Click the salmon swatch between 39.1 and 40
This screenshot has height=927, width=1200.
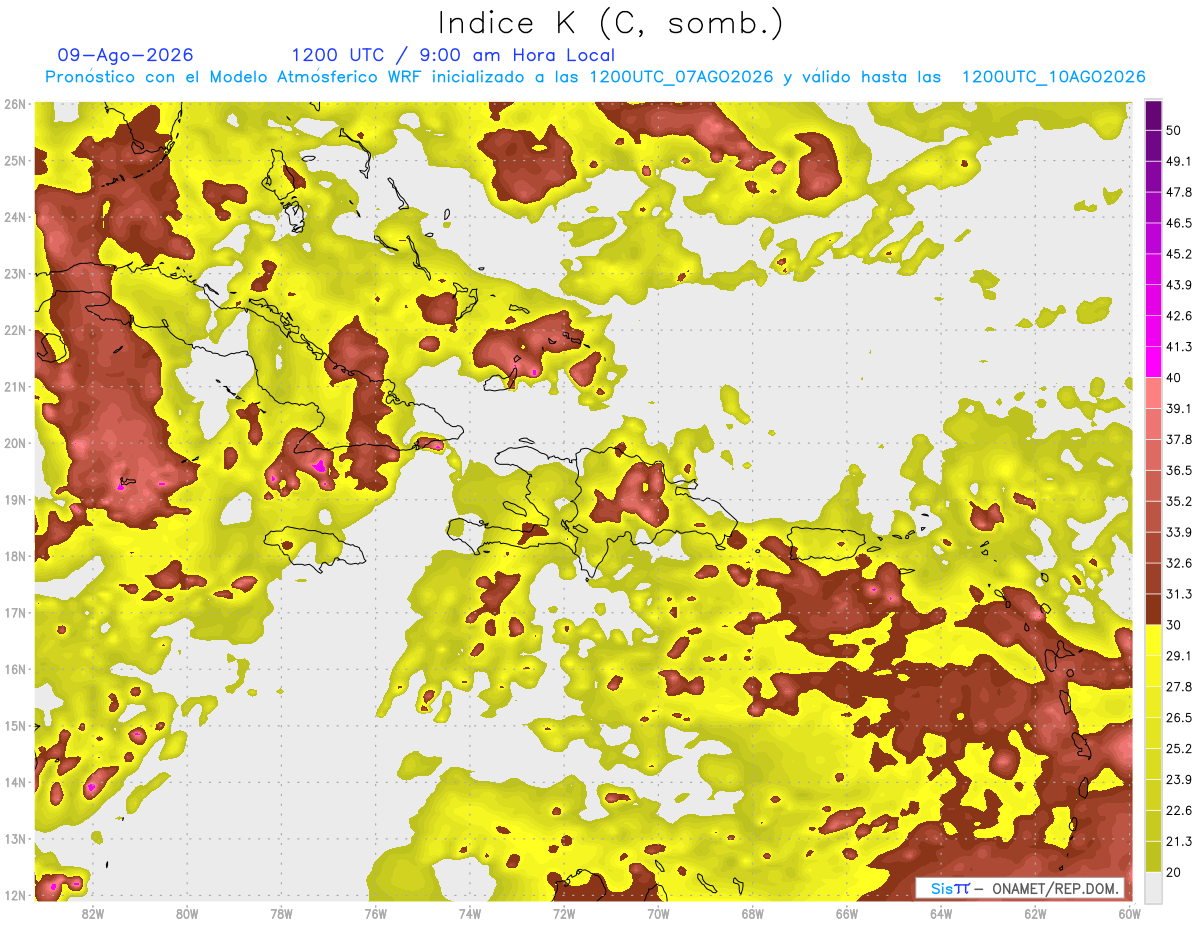tap(1153, 392)
